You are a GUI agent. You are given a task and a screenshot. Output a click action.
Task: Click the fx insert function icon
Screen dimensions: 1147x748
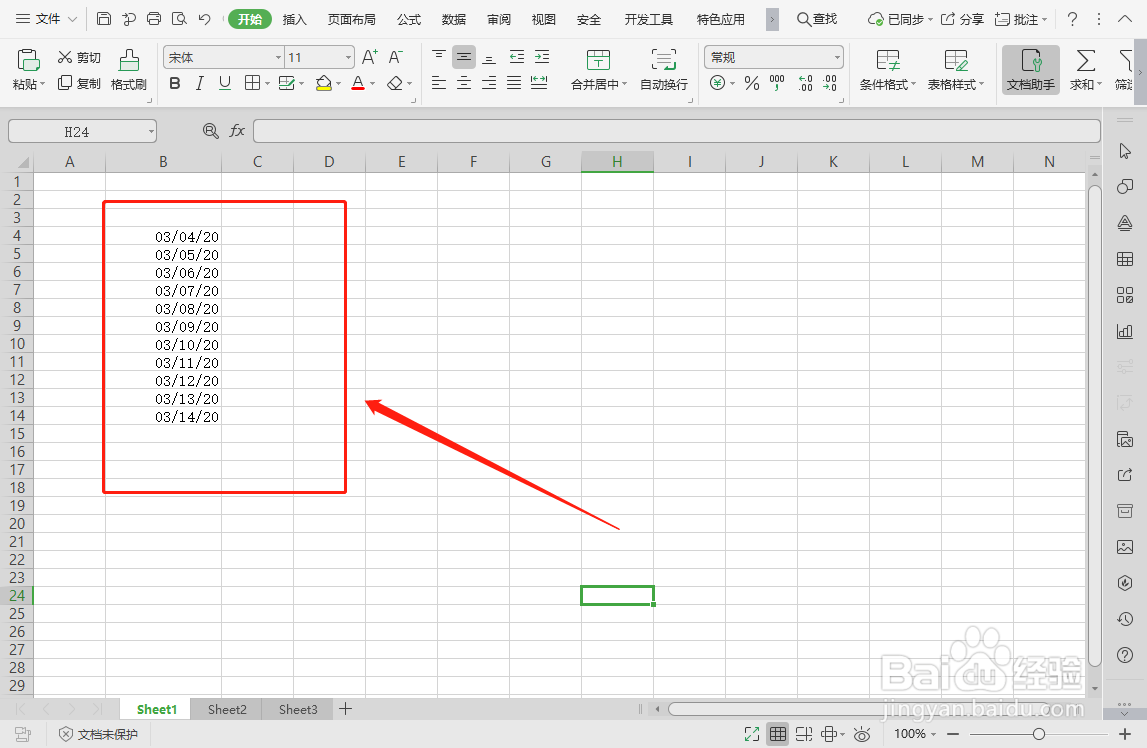(237, 131)
